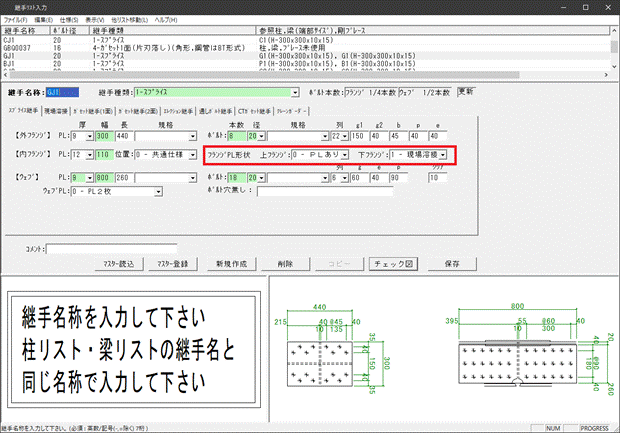Open the 編集(E) menu
620x433 pixels.
click(43, 20)
